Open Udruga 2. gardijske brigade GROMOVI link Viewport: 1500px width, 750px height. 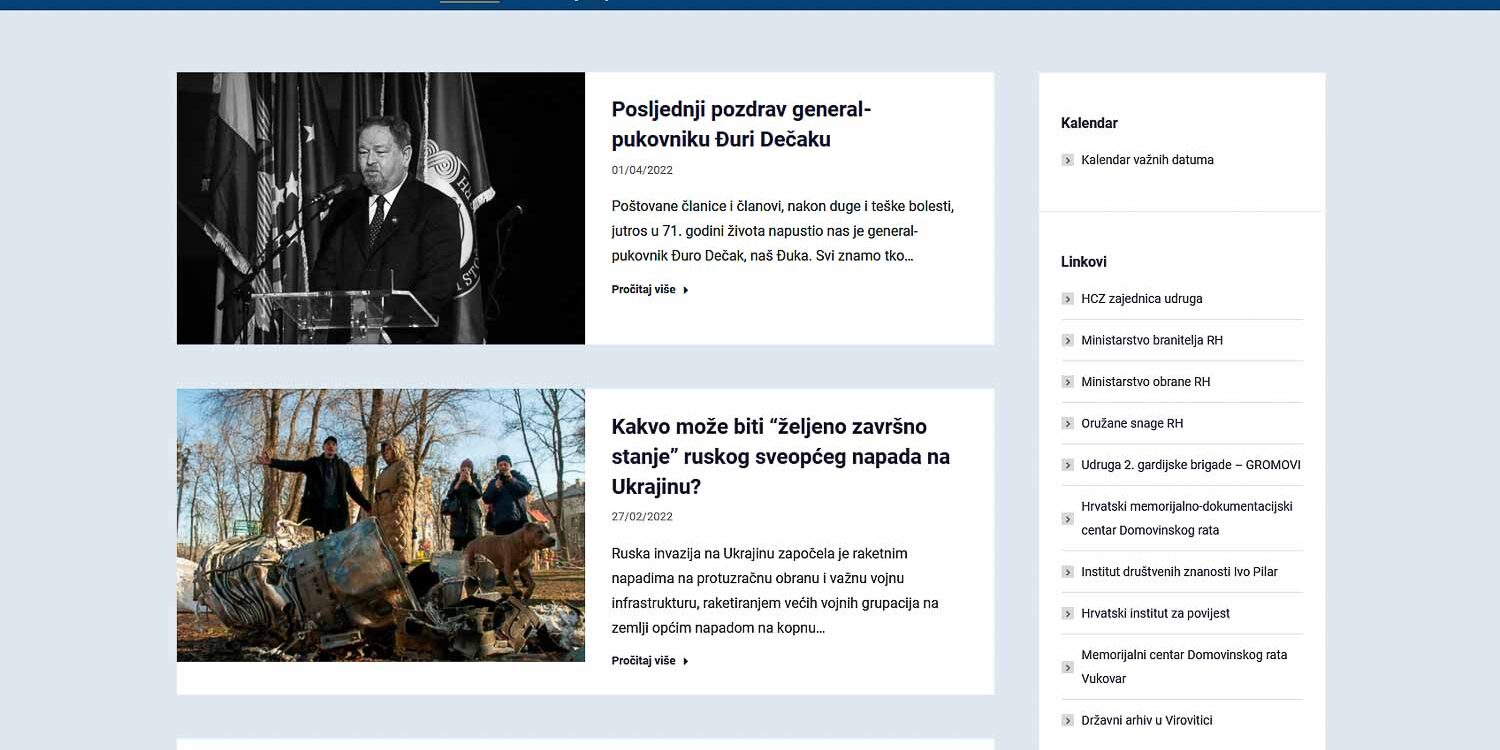[x=1190, y=465]
